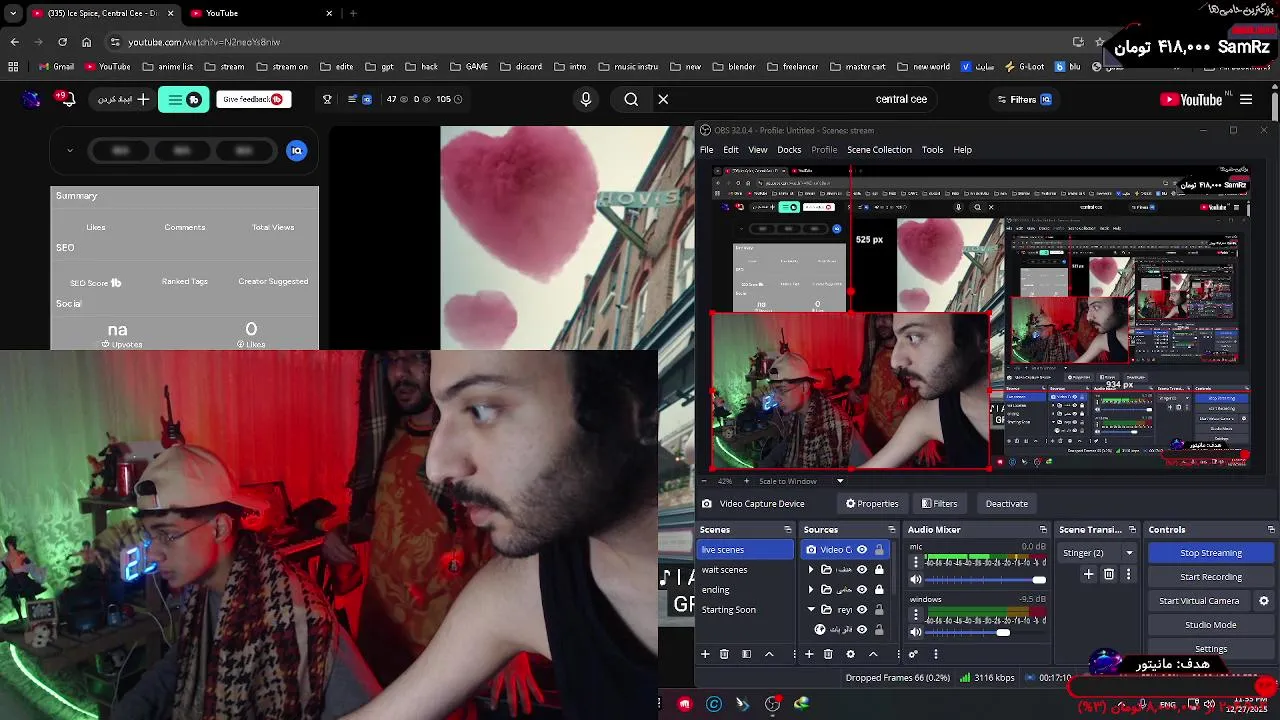1280x720 pixels.
Task: Go to browser home page
Action: tap(86, 42)
